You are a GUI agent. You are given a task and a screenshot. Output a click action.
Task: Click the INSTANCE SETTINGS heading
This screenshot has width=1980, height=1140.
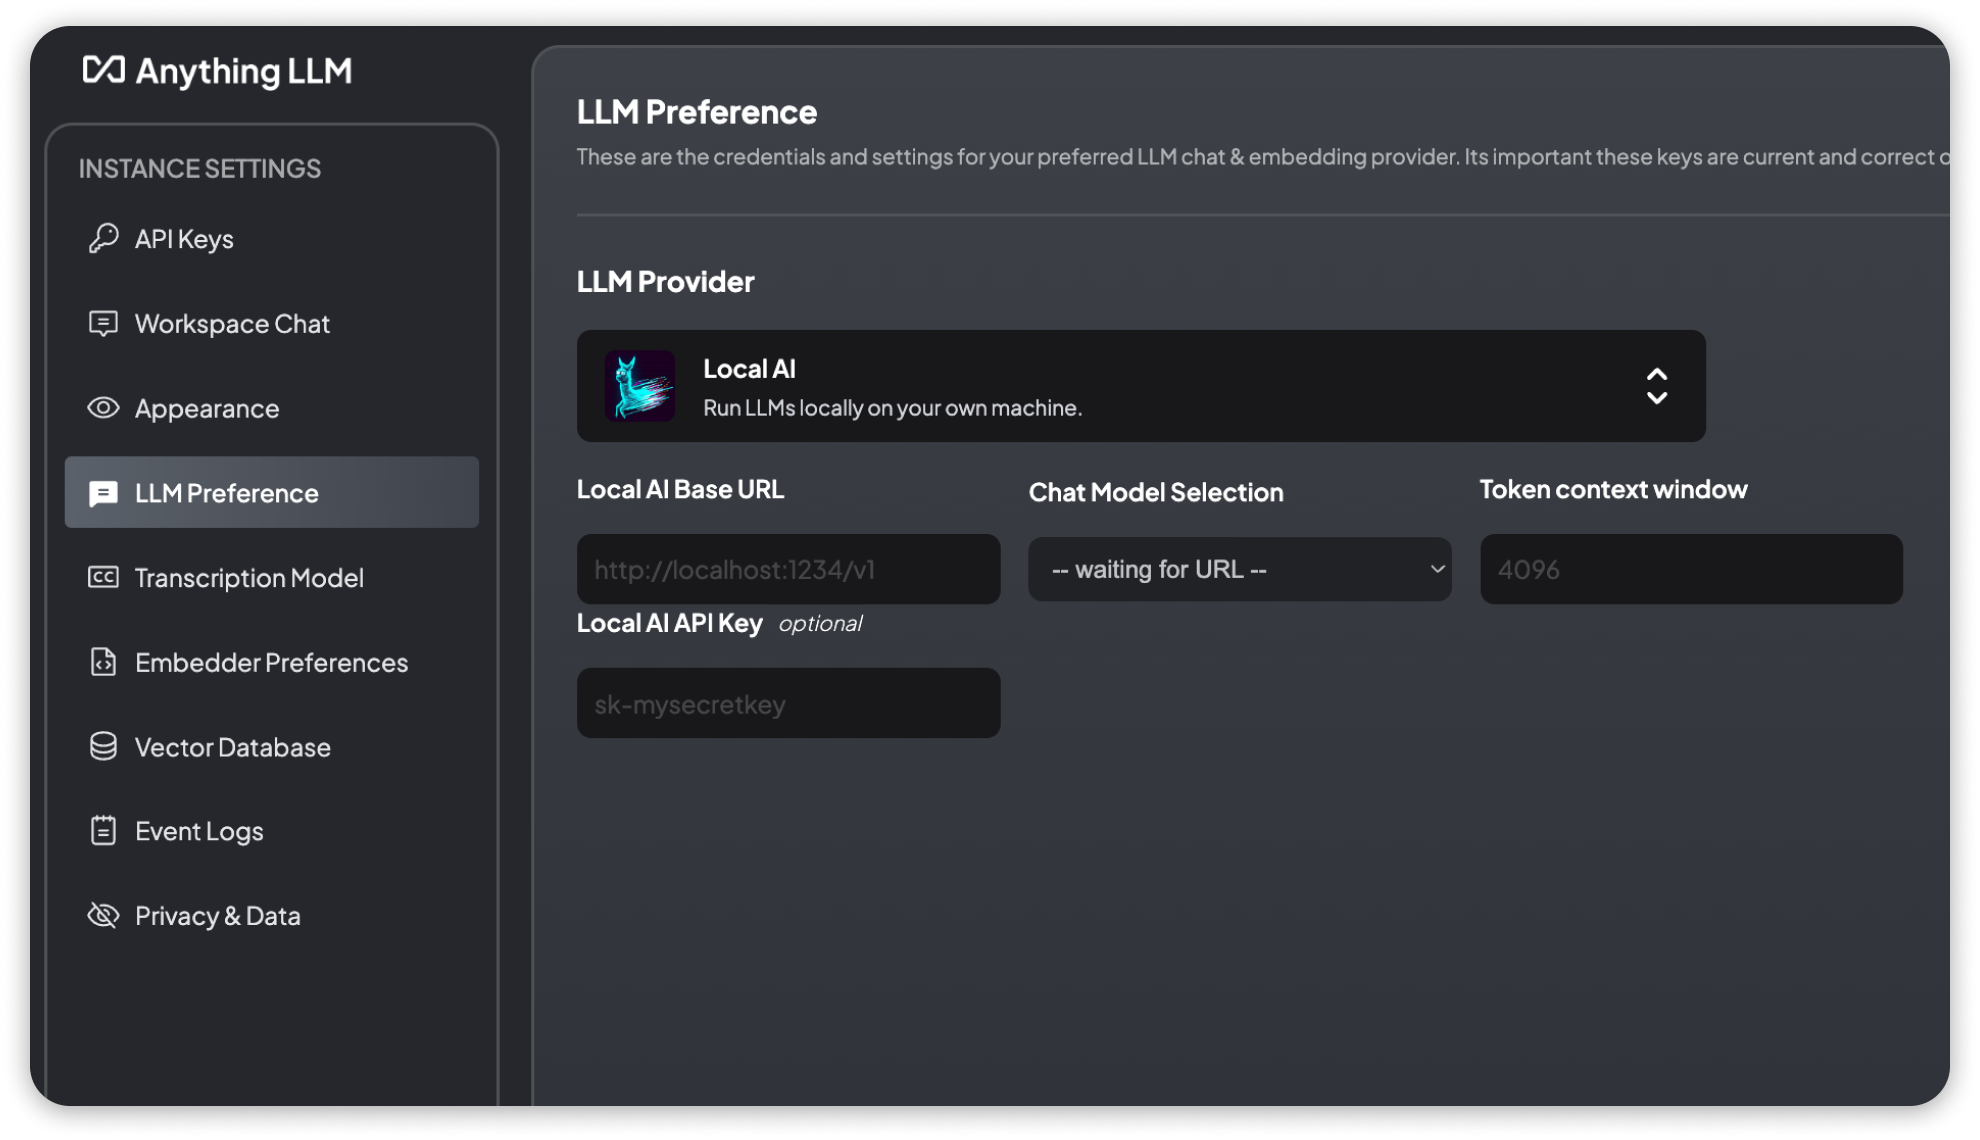coord(200,168)
